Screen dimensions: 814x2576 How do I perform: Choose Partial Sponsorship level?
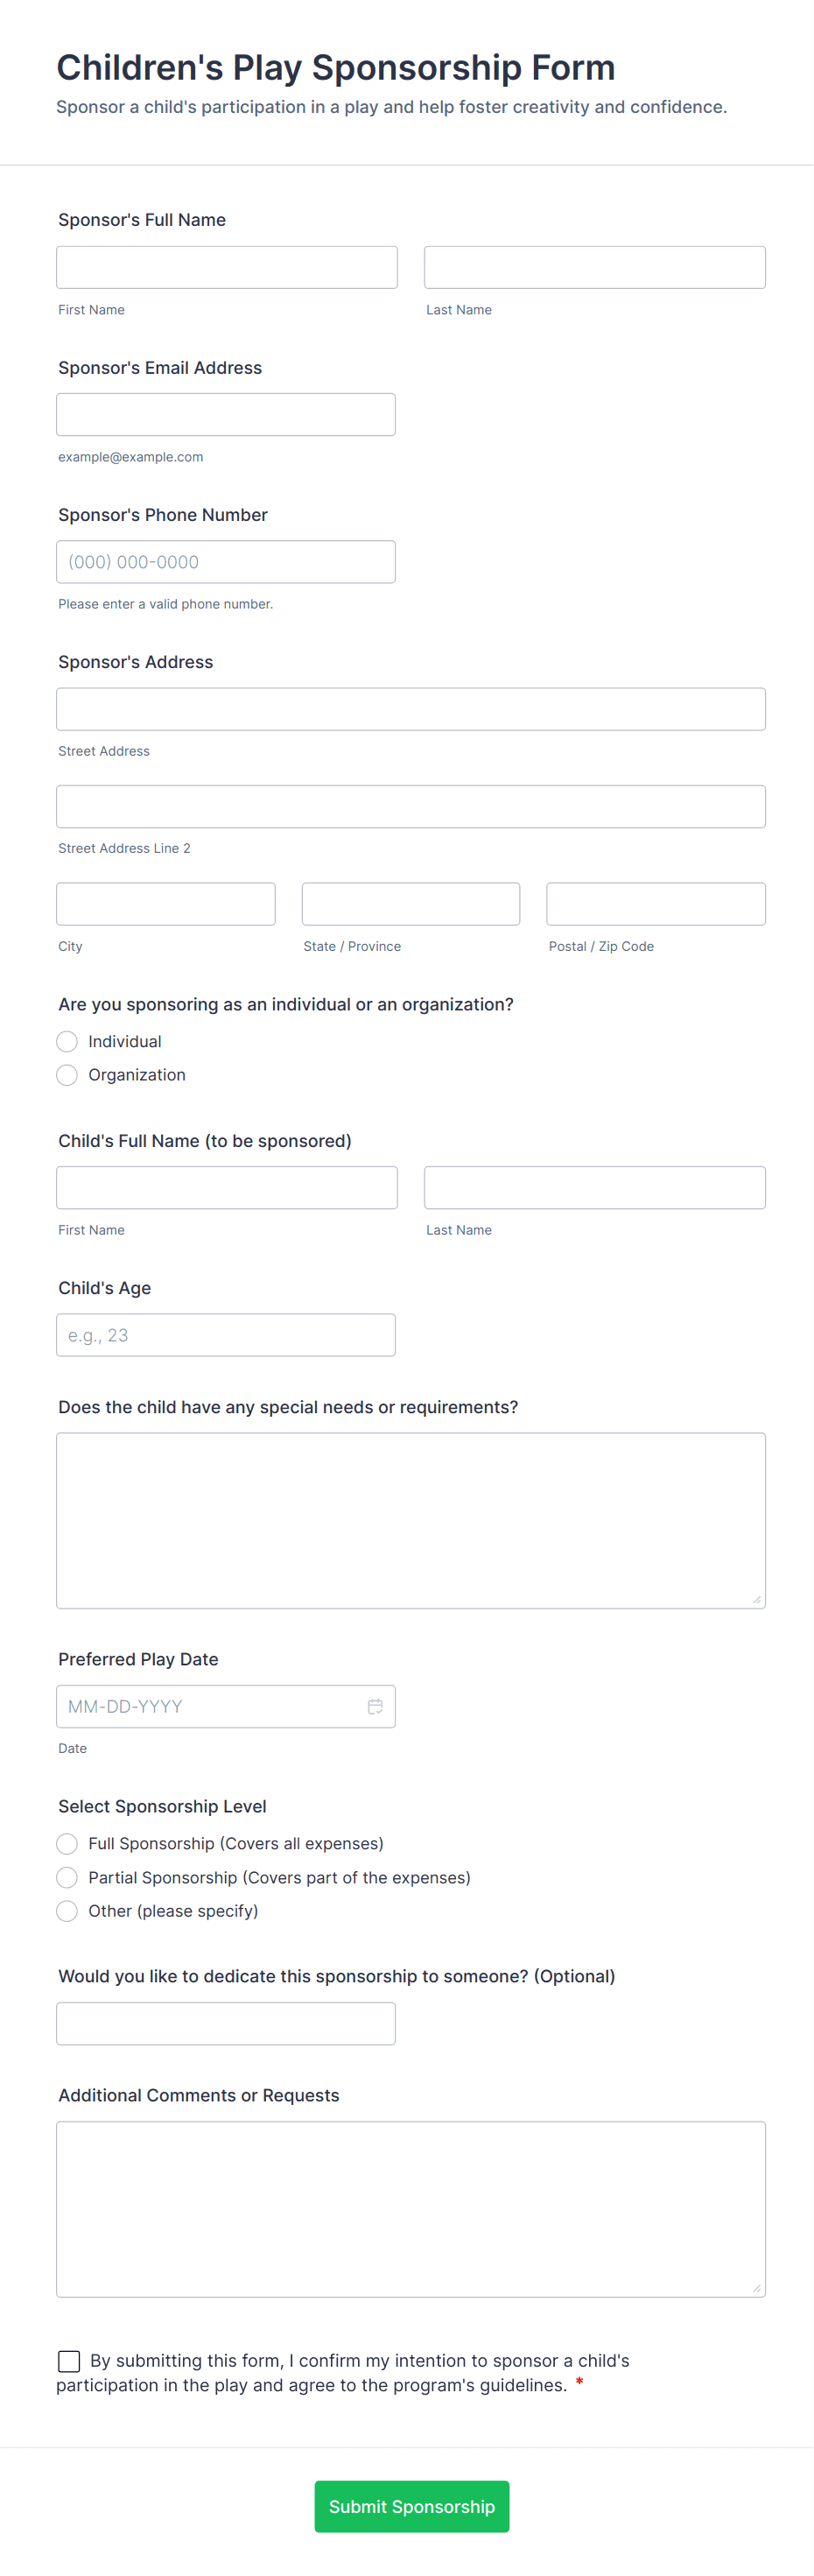point(67,1877)
